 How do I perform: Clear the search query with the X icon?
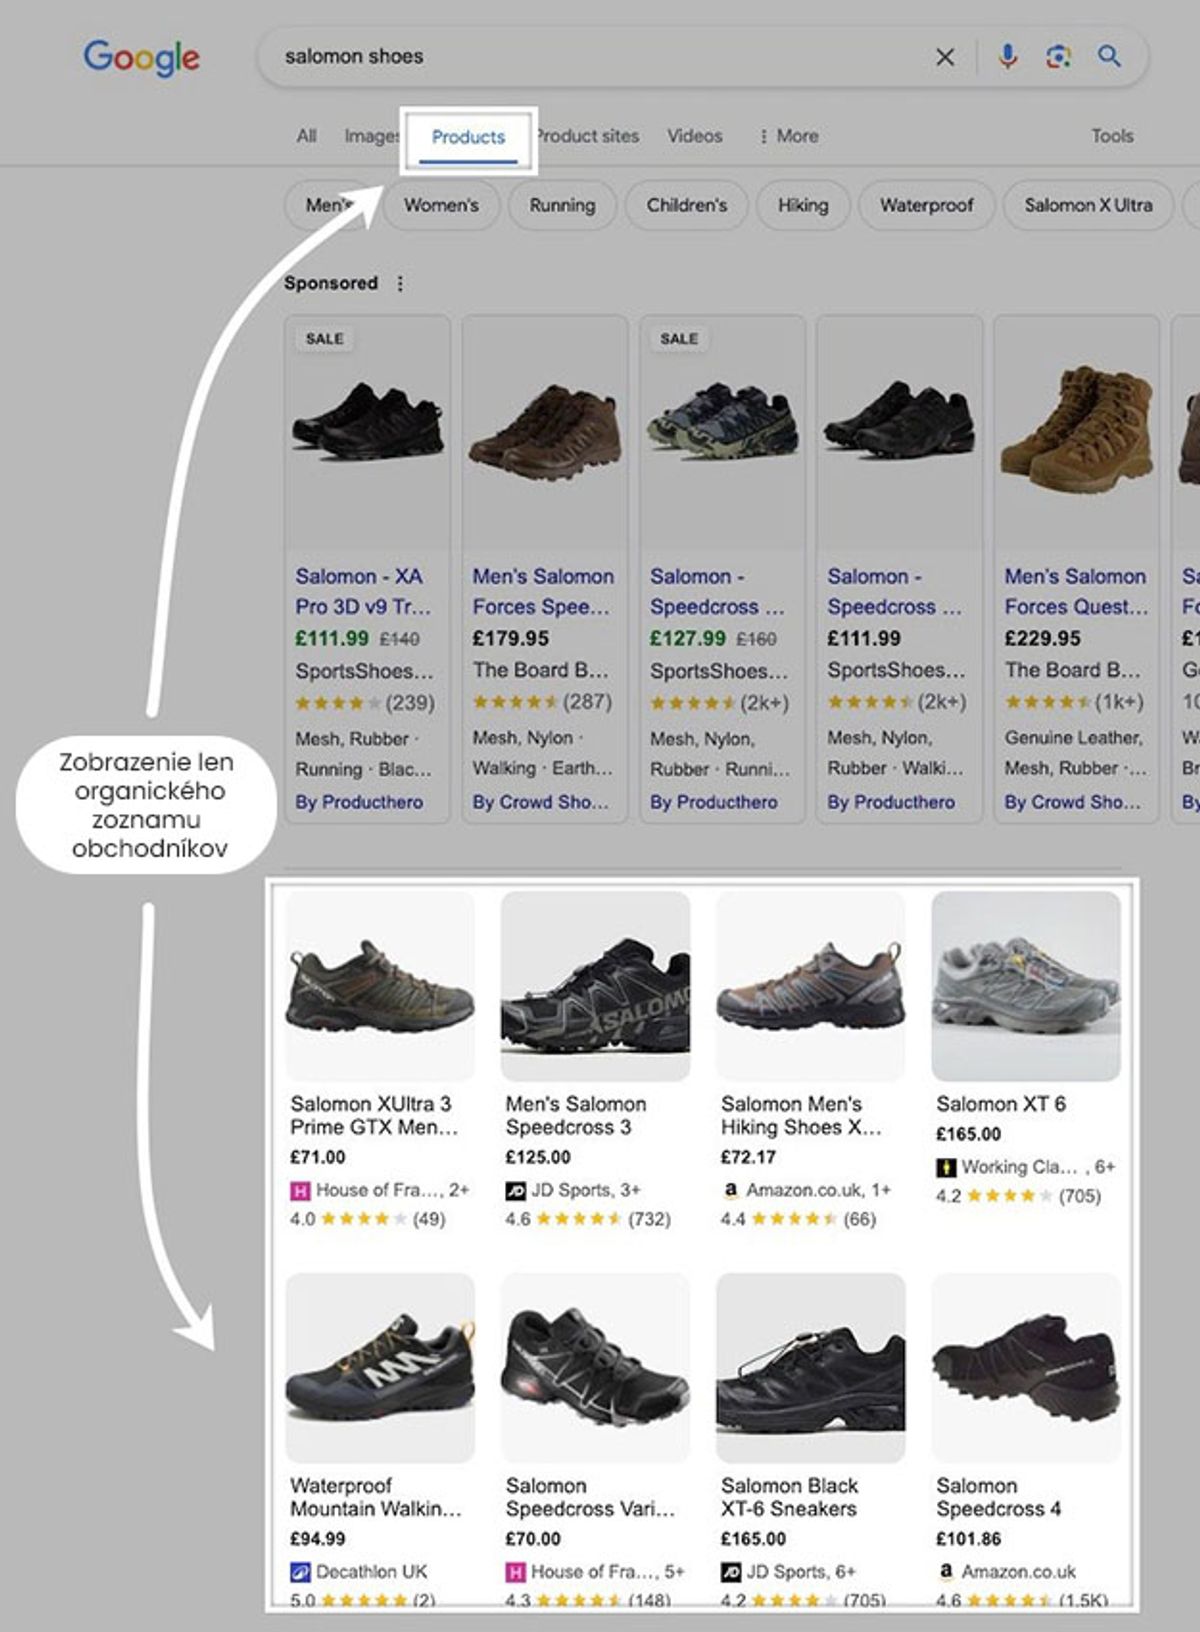pos(944,57)
